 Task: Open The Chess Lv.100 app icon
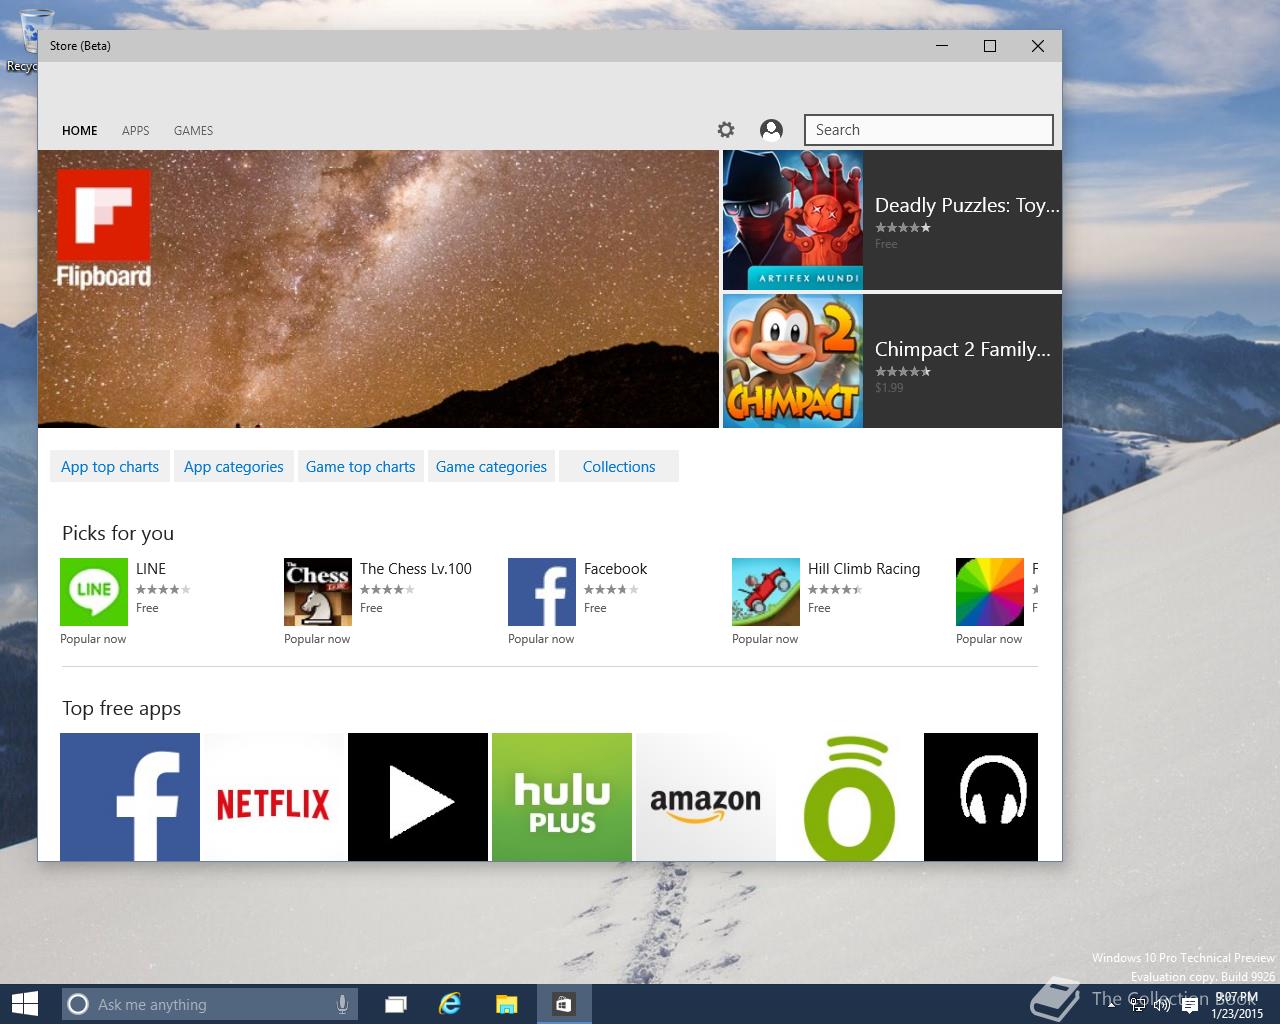[318, 592]
